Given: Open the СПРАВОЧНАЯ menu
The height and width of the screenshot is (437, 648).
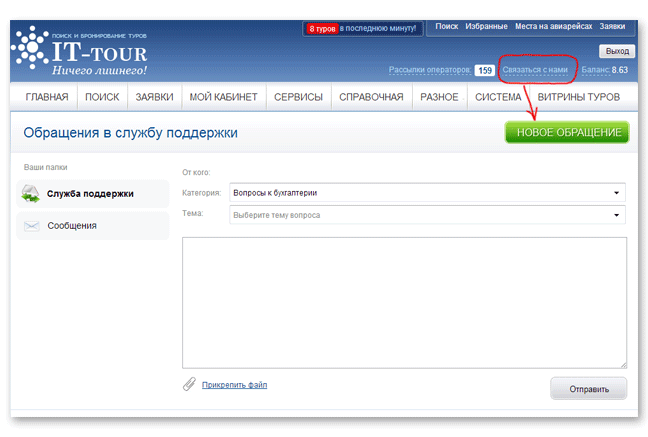Looking at the screenshot, I should point(371,97).
